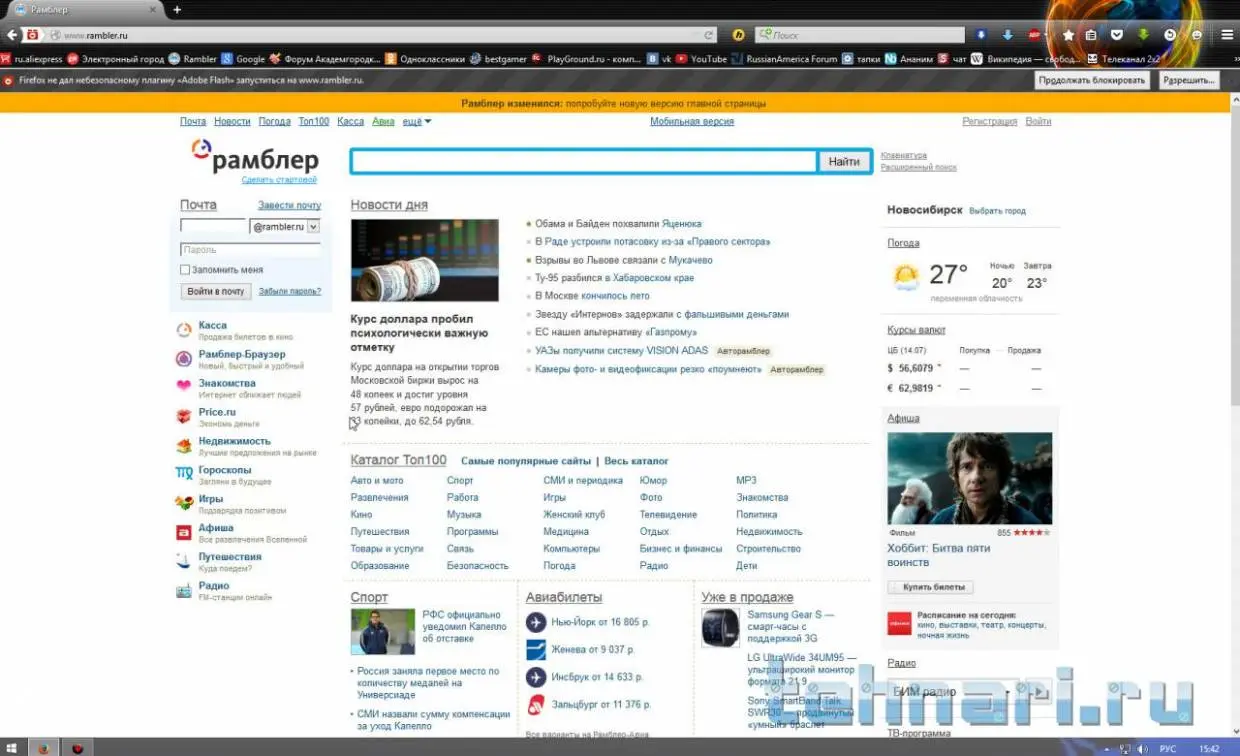Click the Rambler main search field
This screenshot has height=756, width=1240.
[x=584, y=161]
